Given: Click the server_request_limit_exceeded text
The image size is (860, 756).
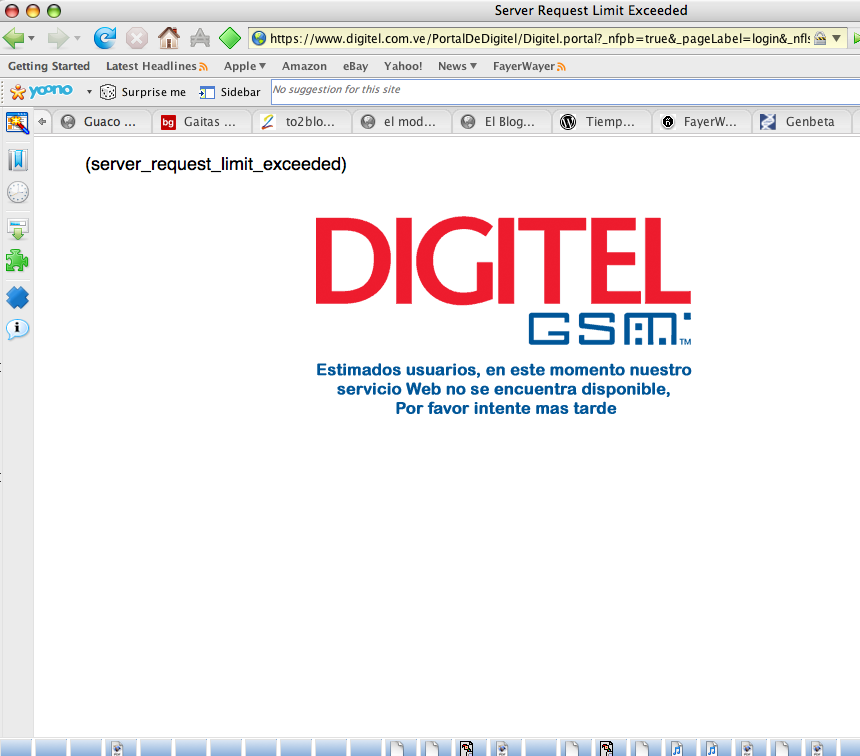Looking at the screenshot, I should tap(216, 164).
